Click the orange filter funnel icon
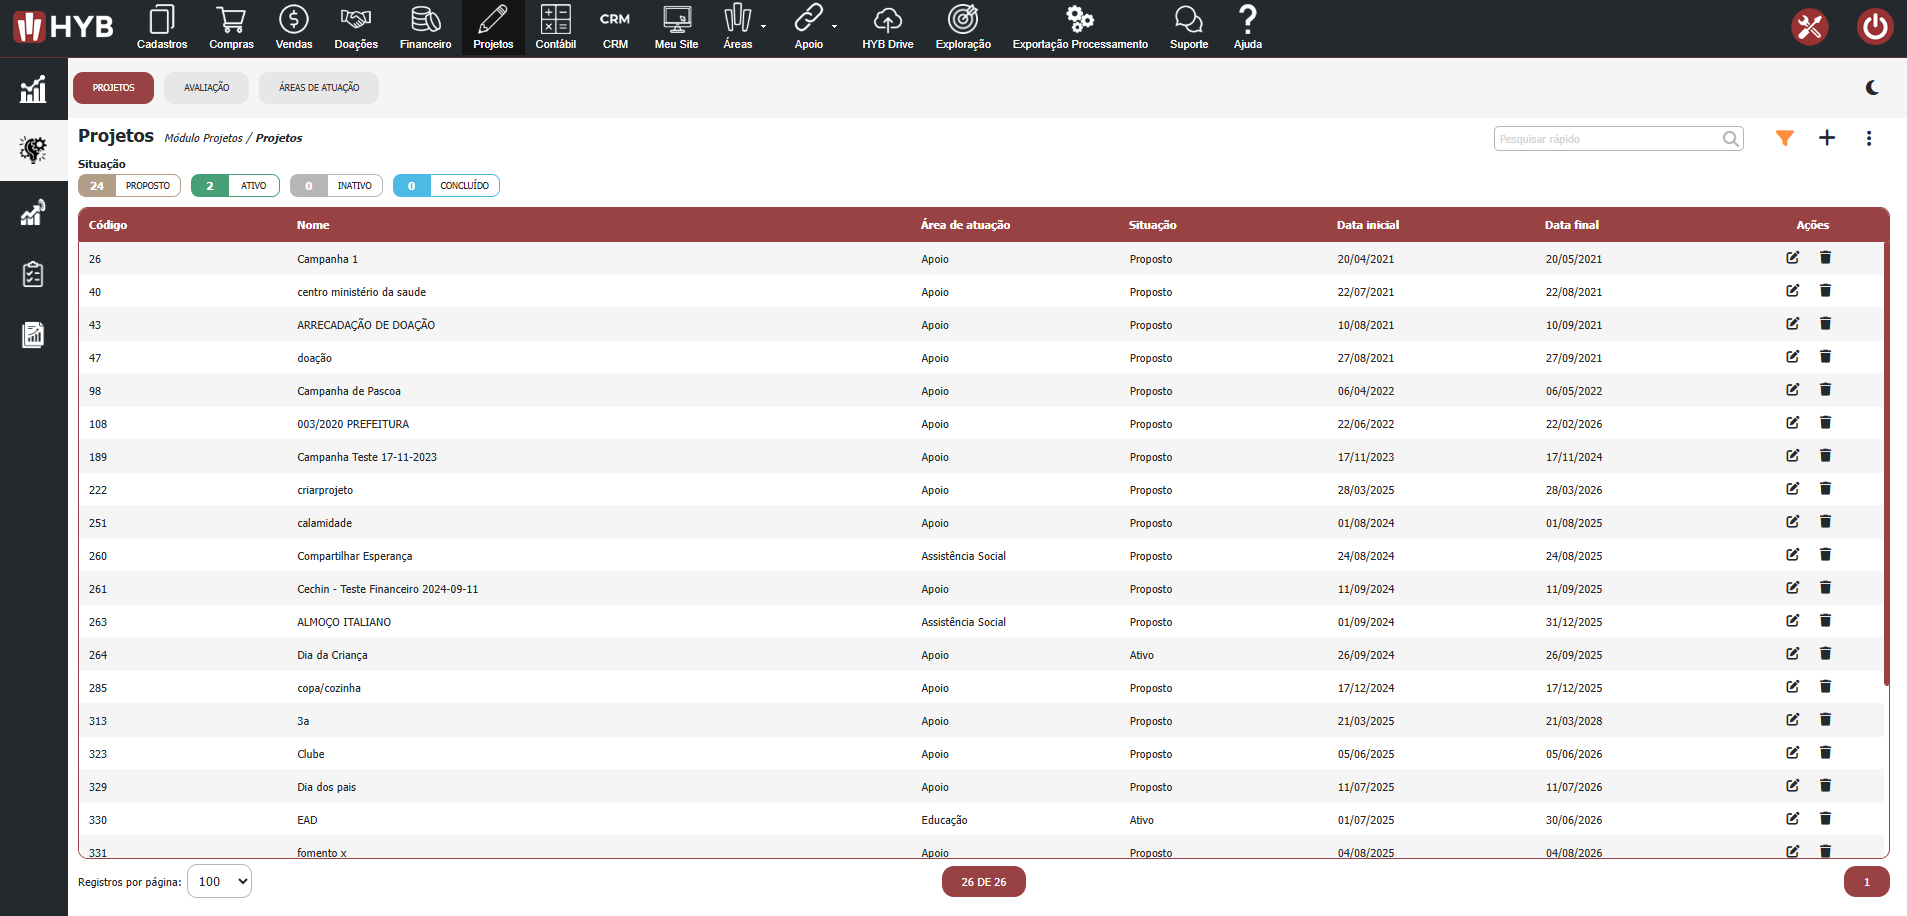The image size is (1907, 916). [1784, 139]
